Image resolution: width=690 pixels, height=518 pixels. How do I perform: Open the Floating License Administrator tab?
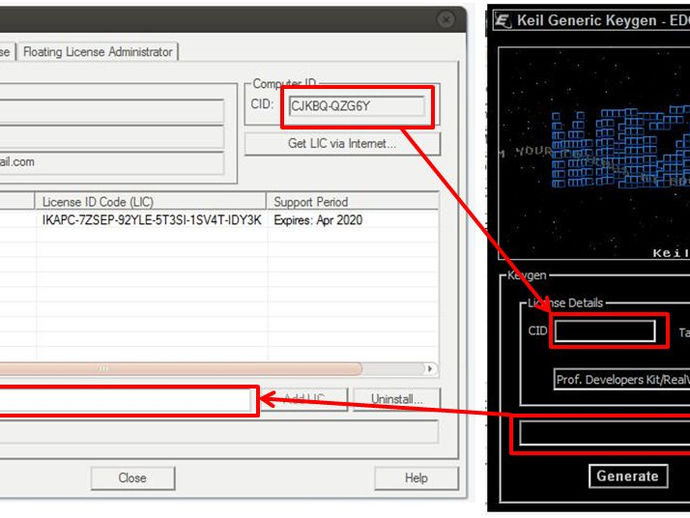[98, 51]
